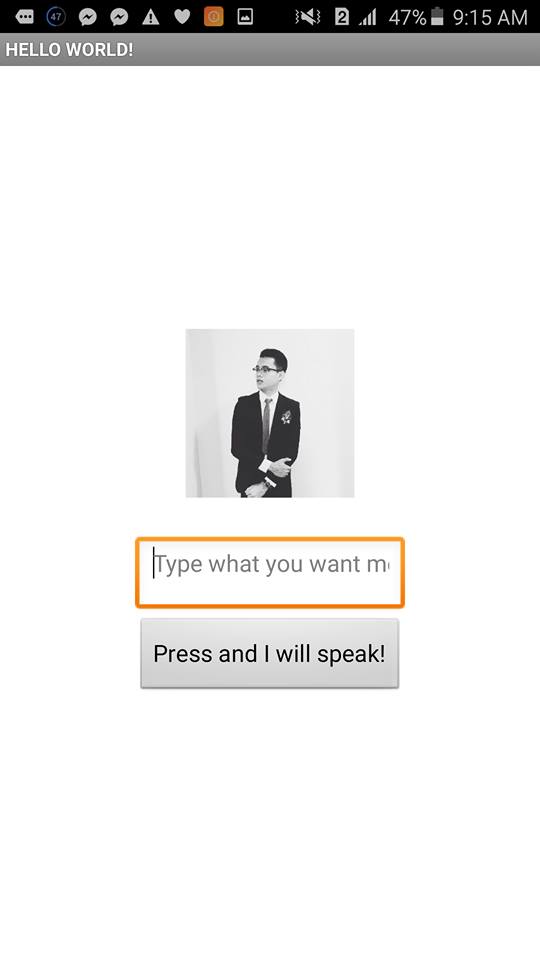
Task: Open the orange app notification icon
Action: pos(214,17)
